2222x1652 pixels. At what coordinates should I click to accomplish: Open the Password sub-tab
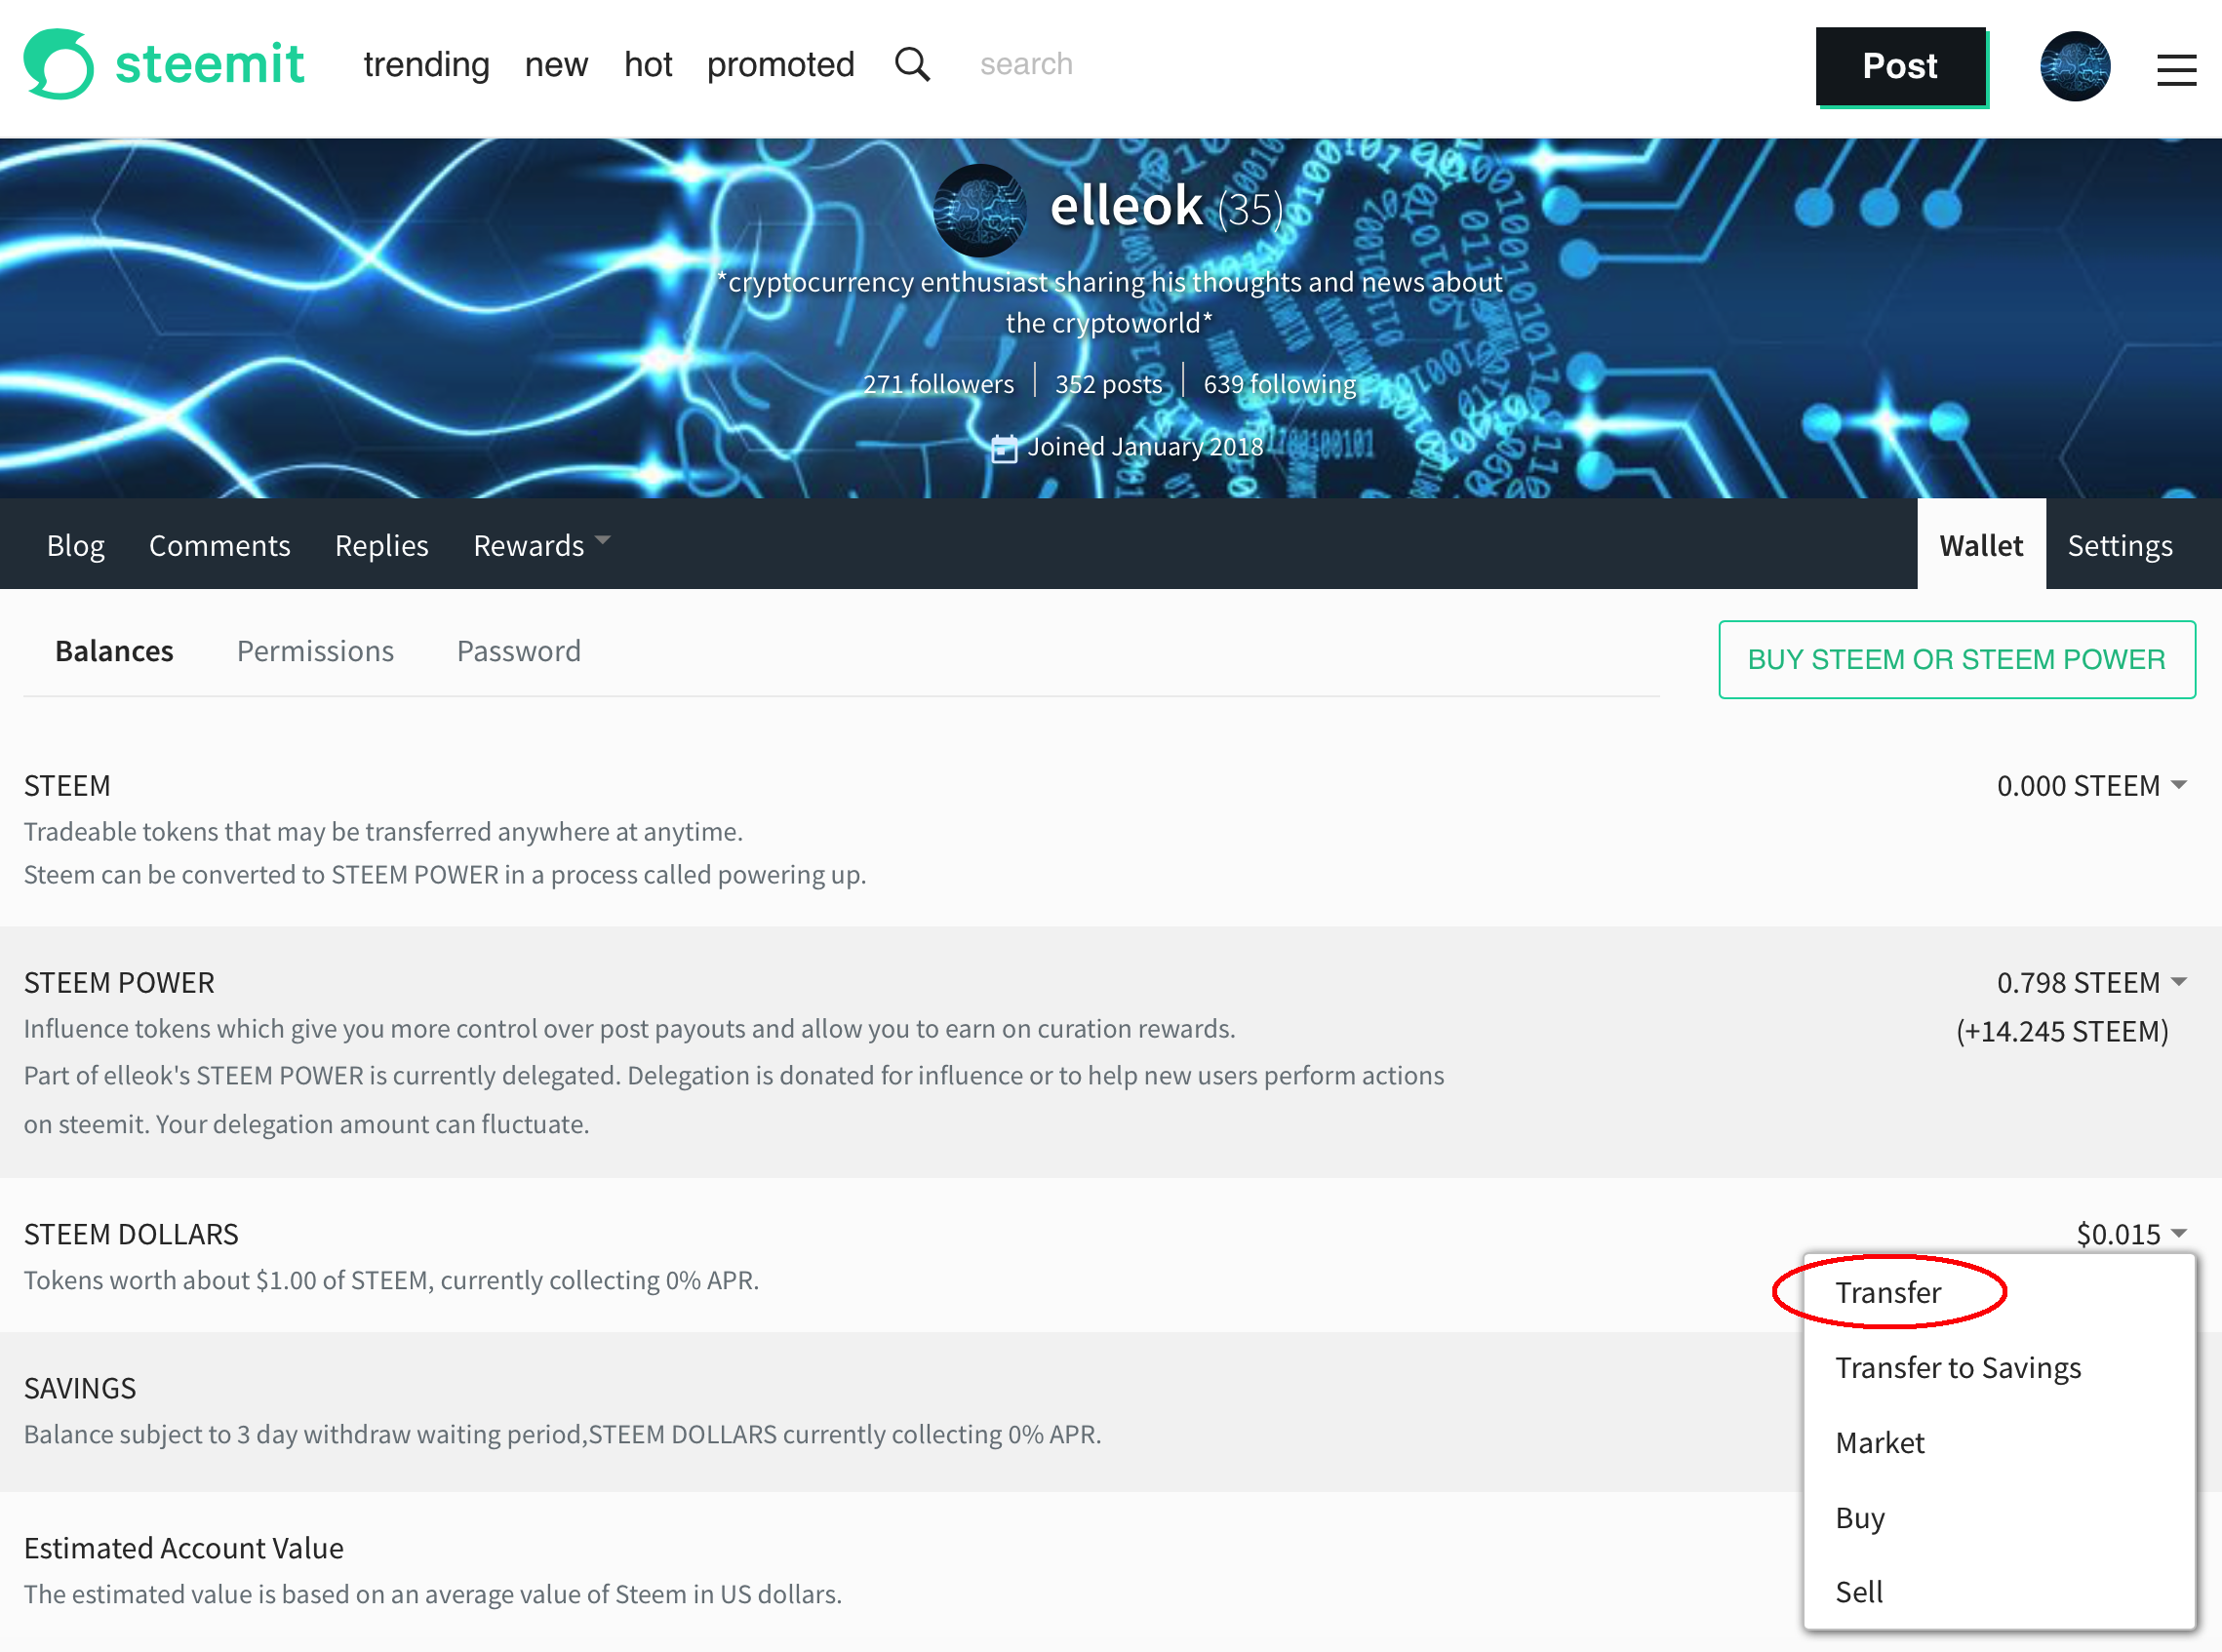519,651
